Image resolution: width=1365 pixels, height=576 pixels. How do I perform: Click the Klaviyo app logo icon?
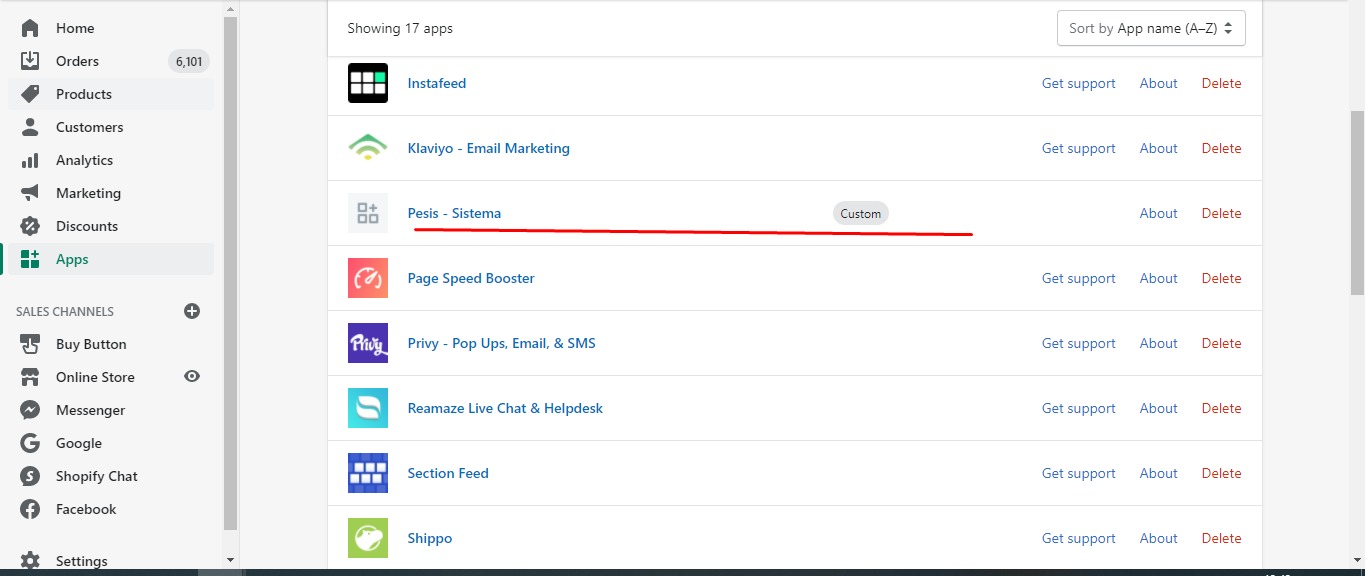click(x=367, y=148)
